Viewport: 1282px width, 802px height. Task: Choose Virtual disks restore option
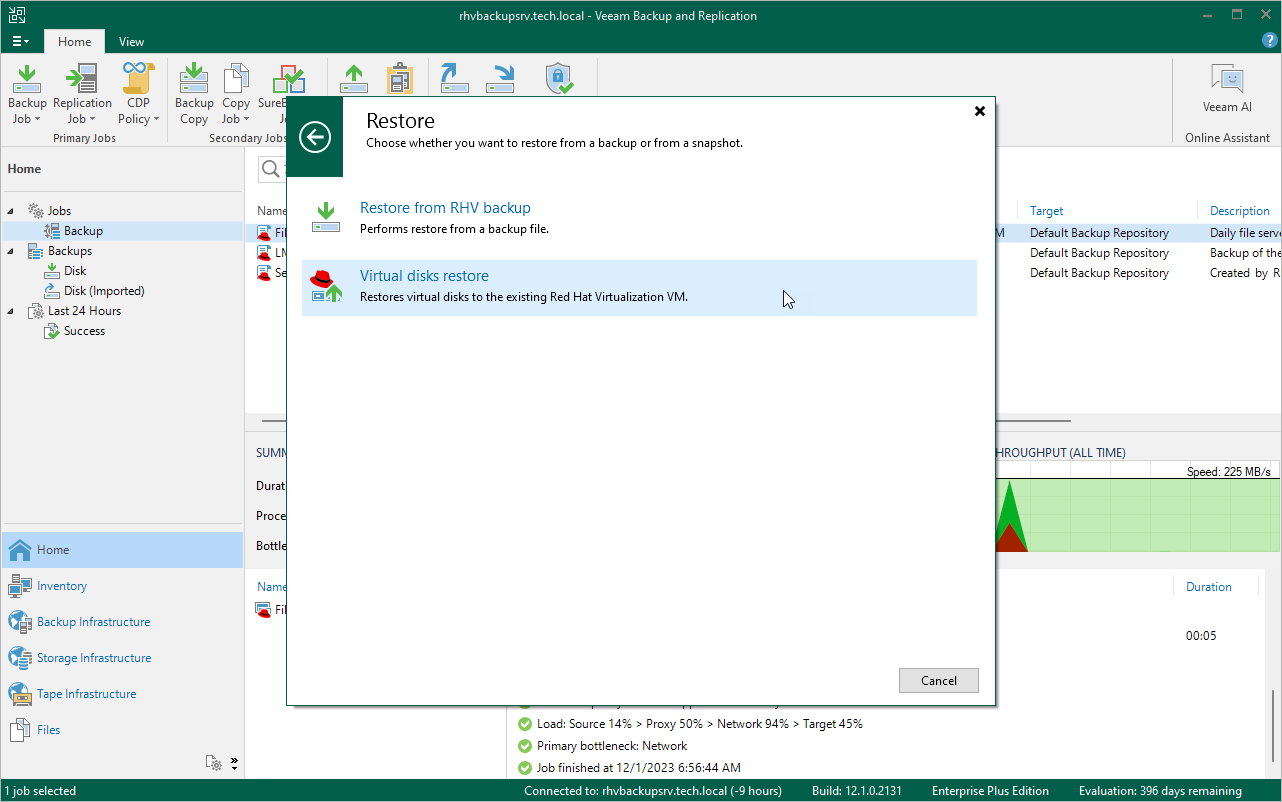point(639,287)
